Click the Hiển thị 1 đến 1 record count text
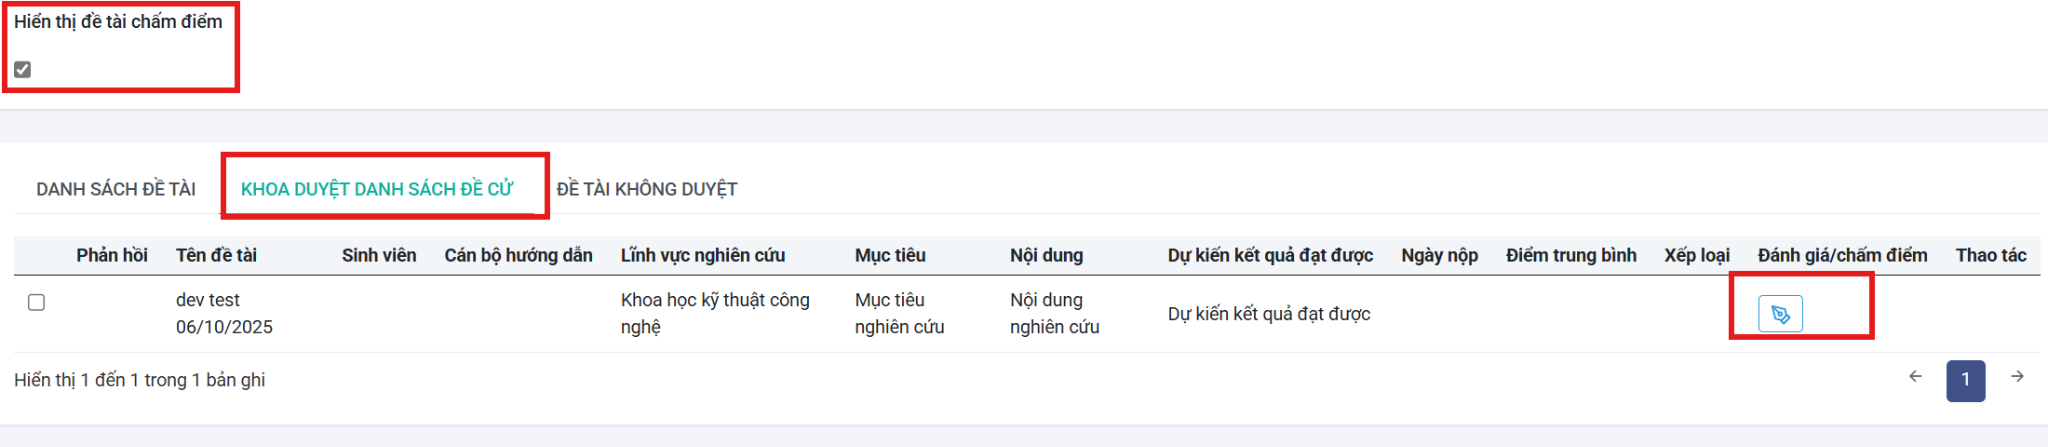 (x=140, y=380)
